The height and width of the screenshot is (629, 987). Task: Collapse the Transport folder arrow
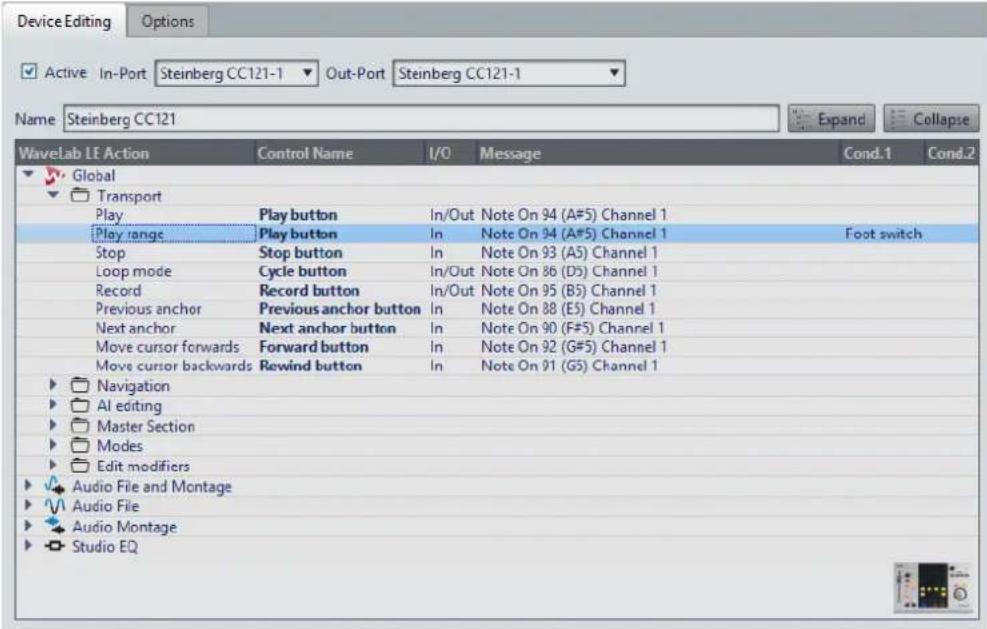[54, 195]
